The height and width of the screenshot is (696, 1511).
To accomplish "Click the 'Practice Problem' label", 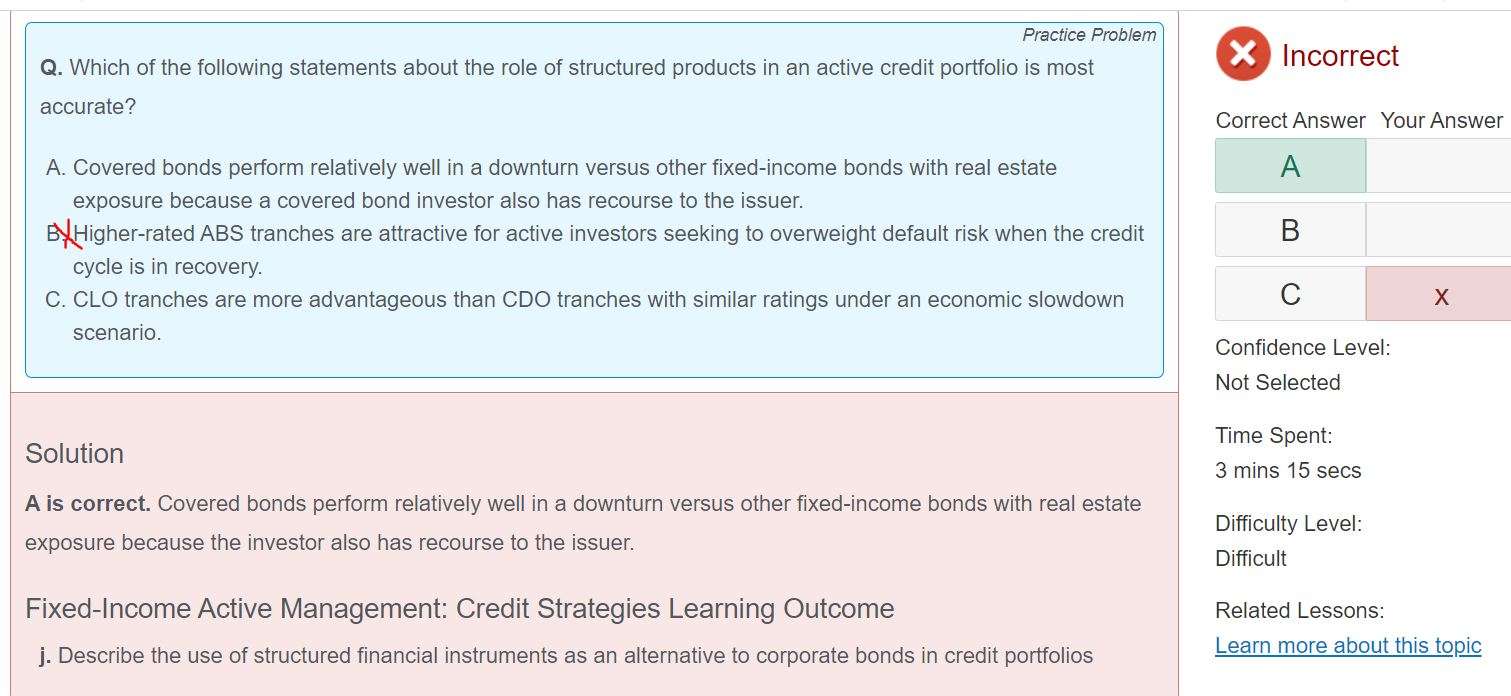I will click(1088, 35).
